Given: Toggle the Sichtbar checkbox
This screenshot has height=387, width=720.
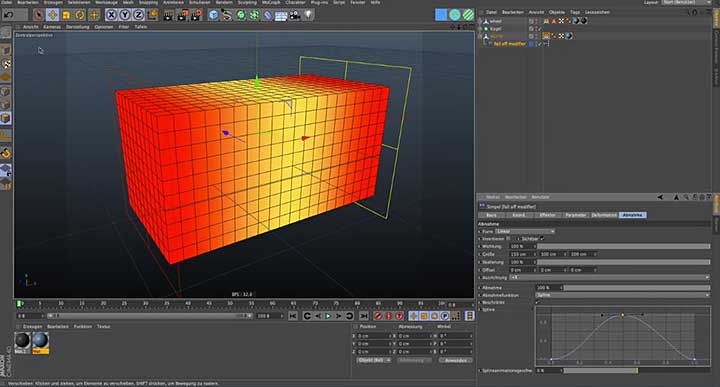Looking at the screenshot, I should (x=542, y=239).
